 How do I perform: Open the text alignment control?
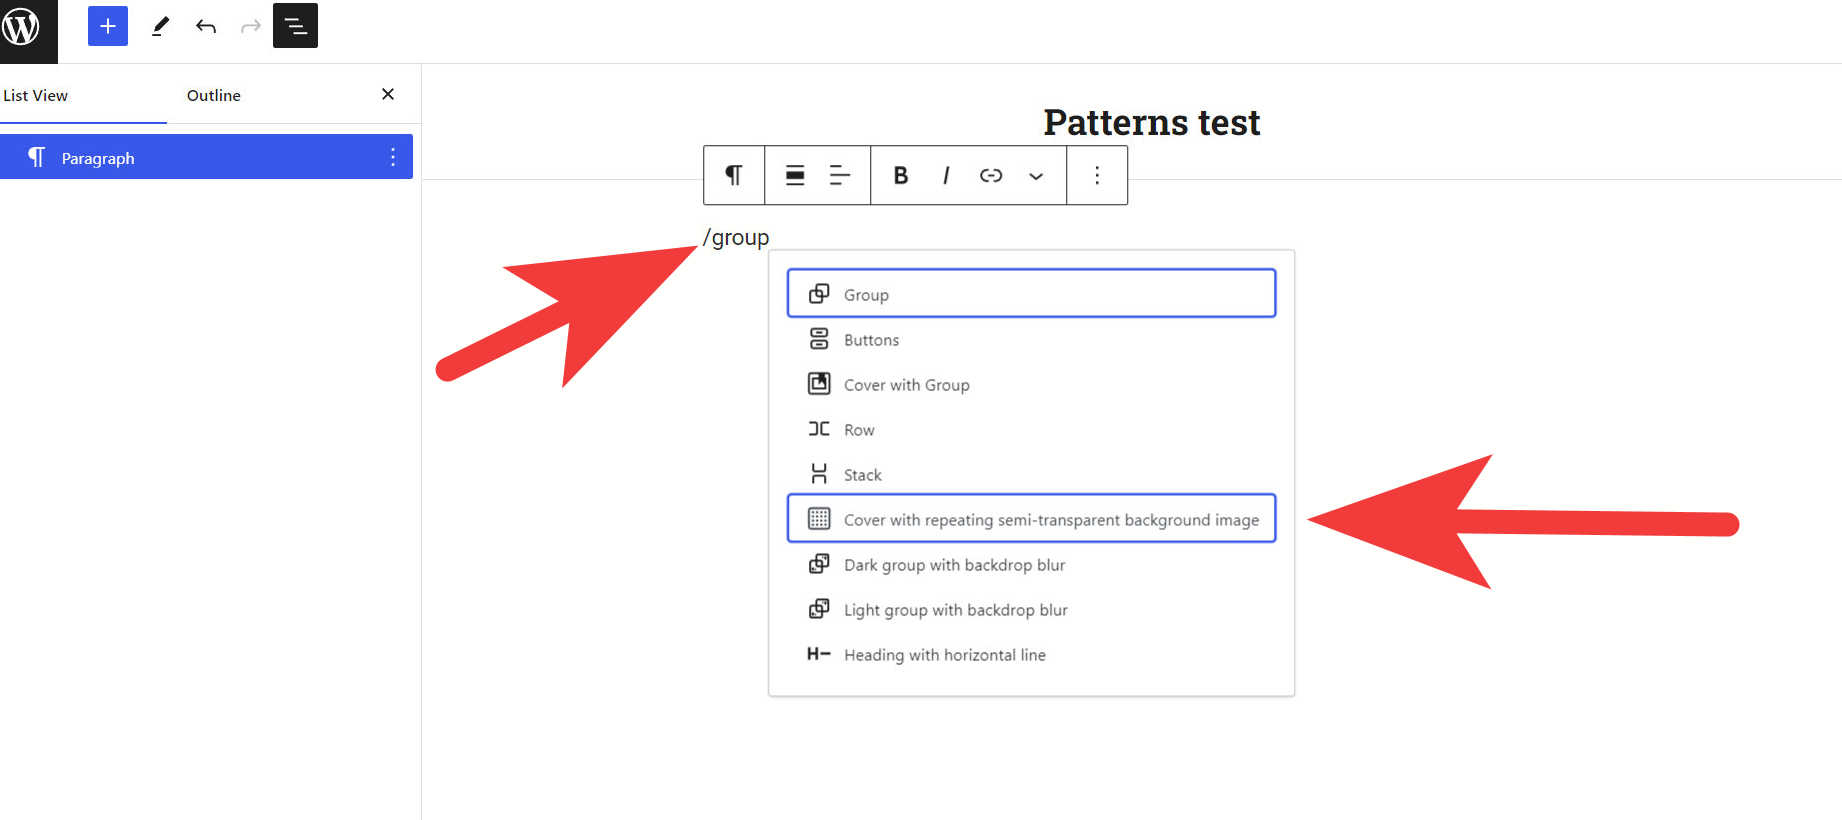click(x=840, y=175)
